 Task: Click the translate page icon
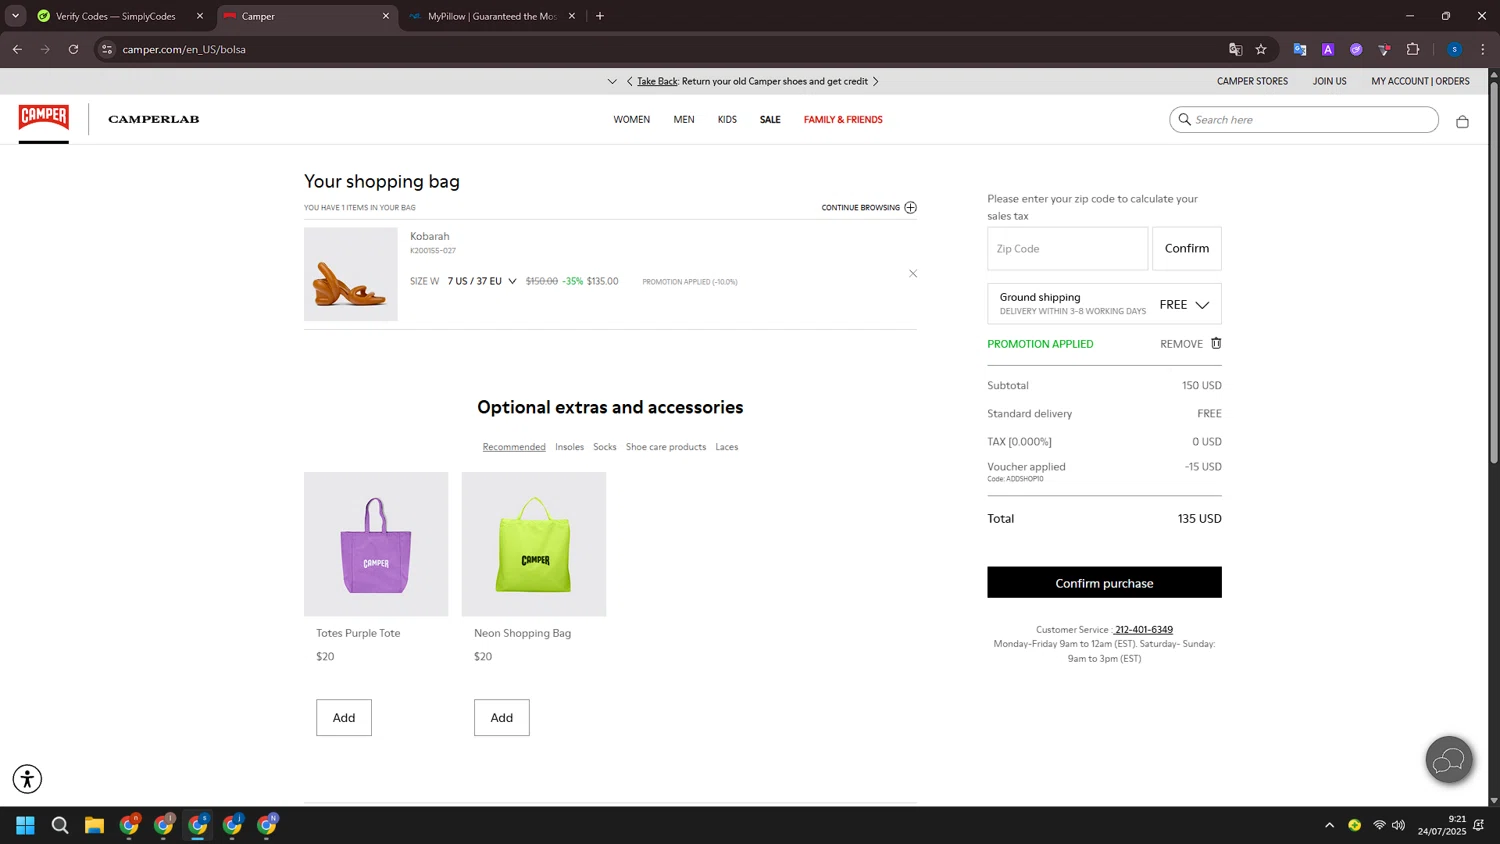1235,49
